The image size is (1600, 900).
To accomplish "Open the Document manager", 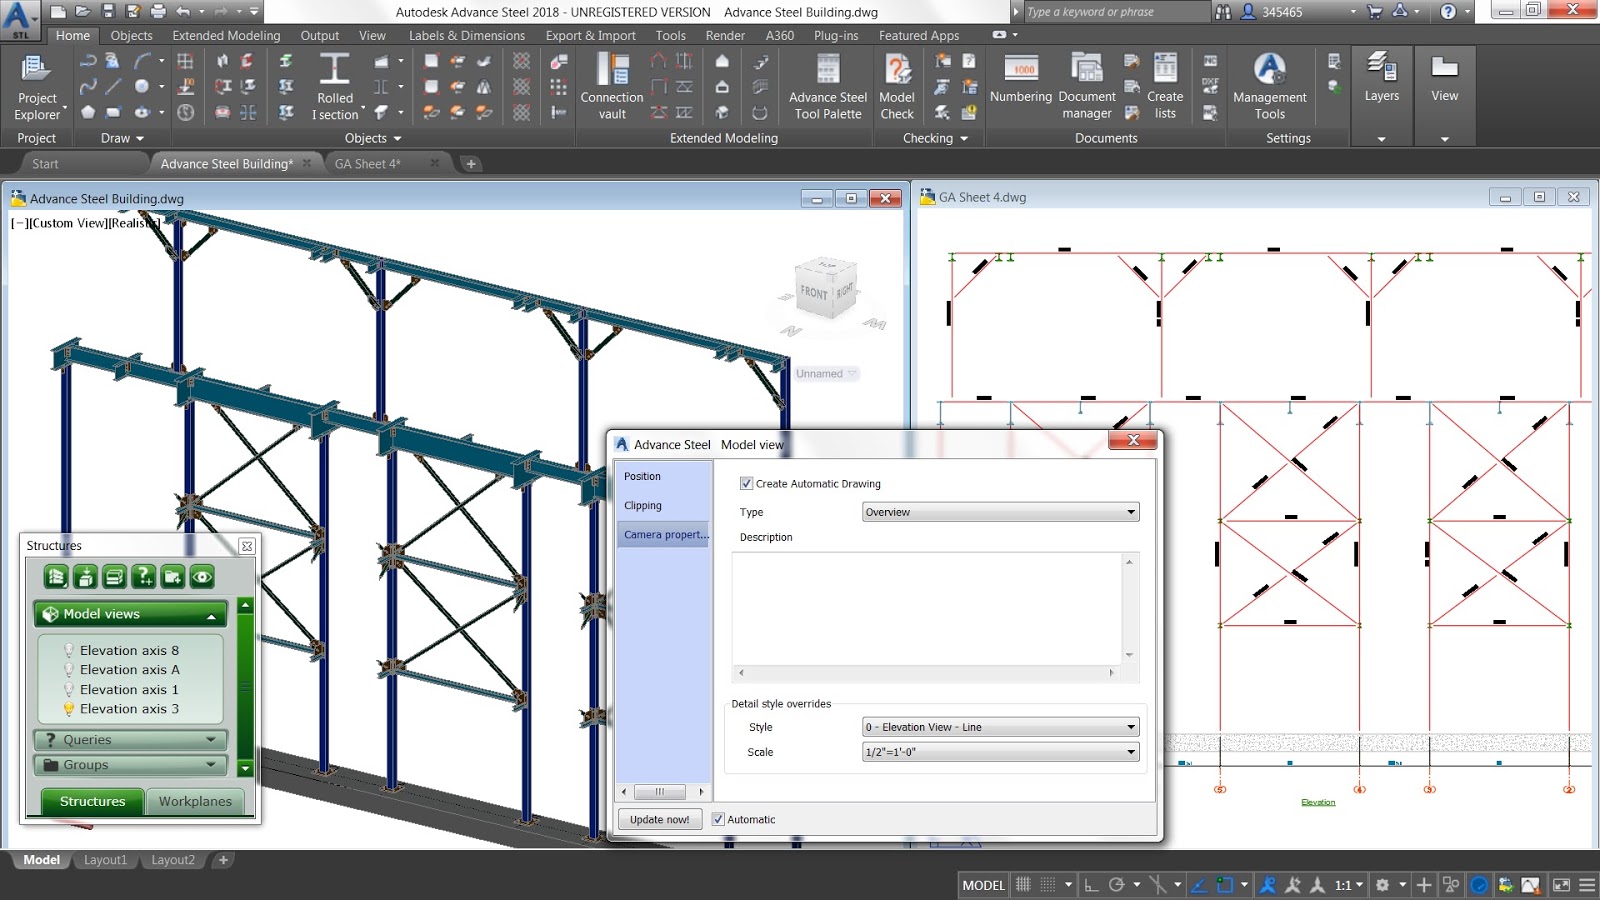I will (x=1086, y=85).
